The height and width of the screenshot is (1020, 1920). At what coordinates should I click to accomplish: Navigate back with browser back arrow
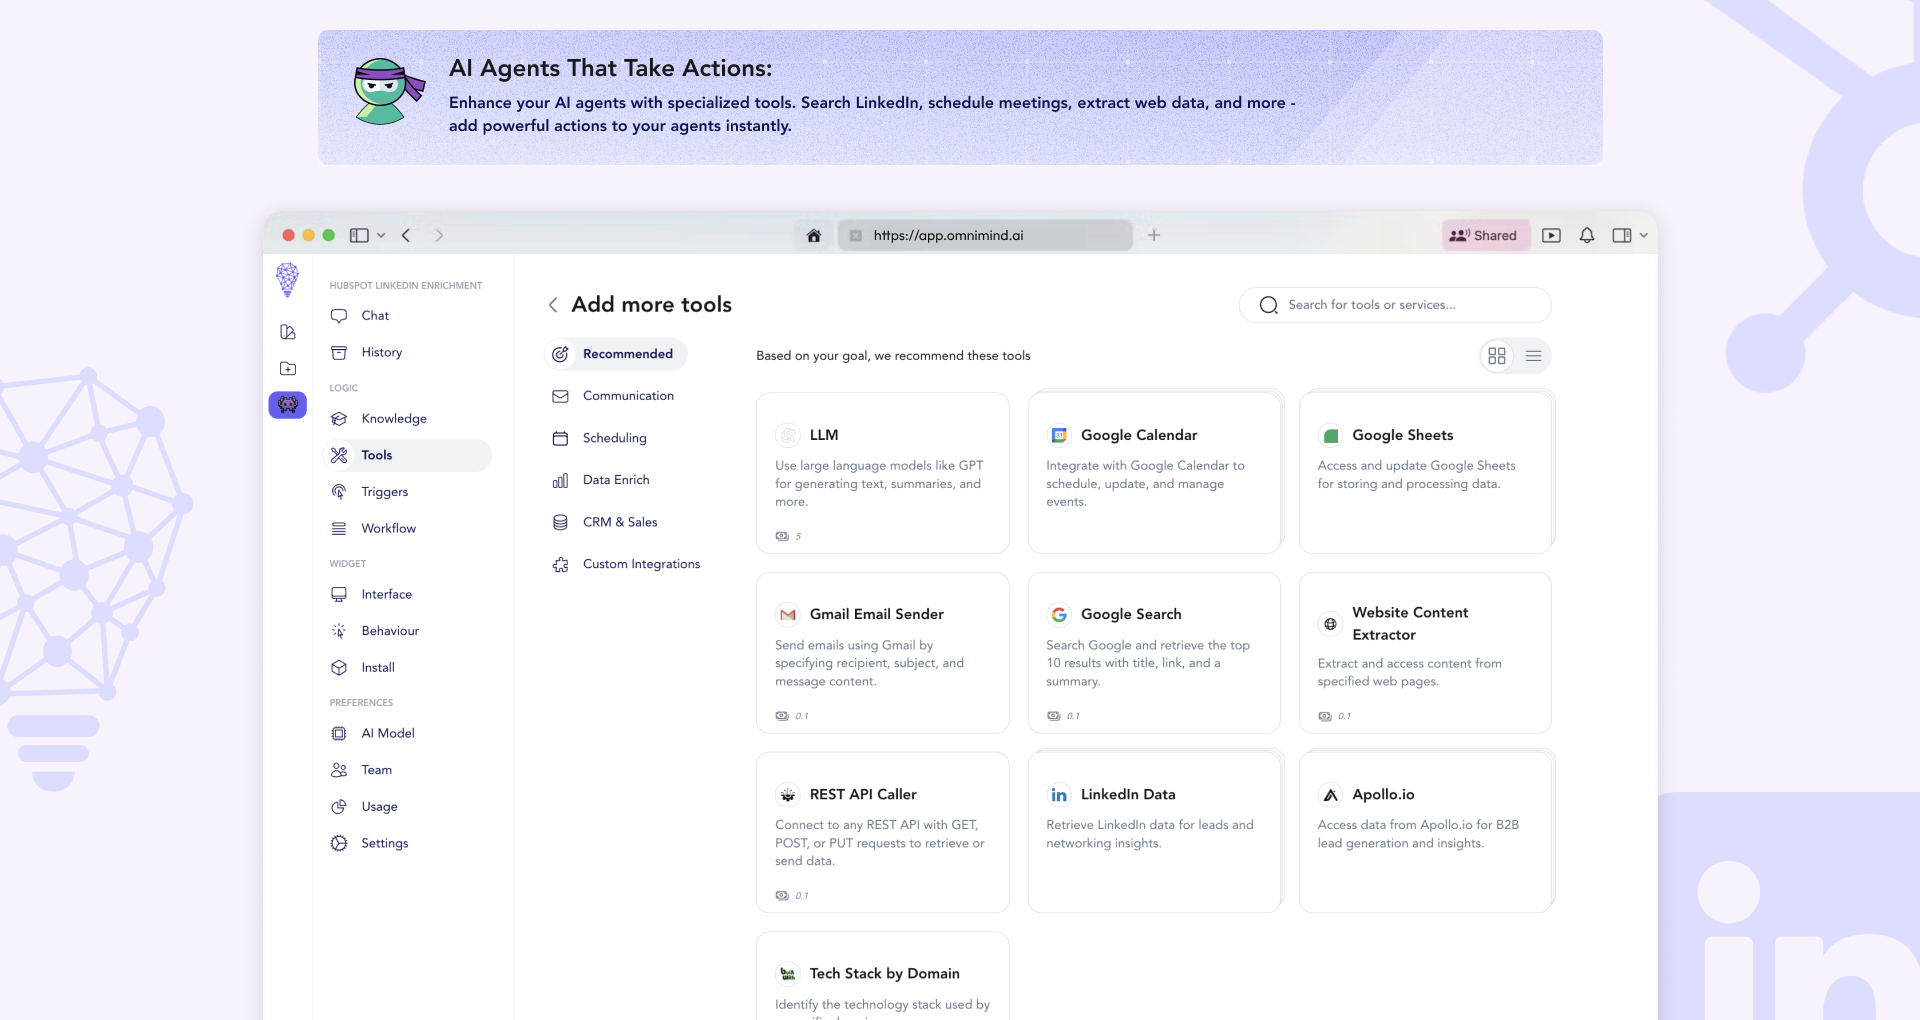tap(406, 236)
